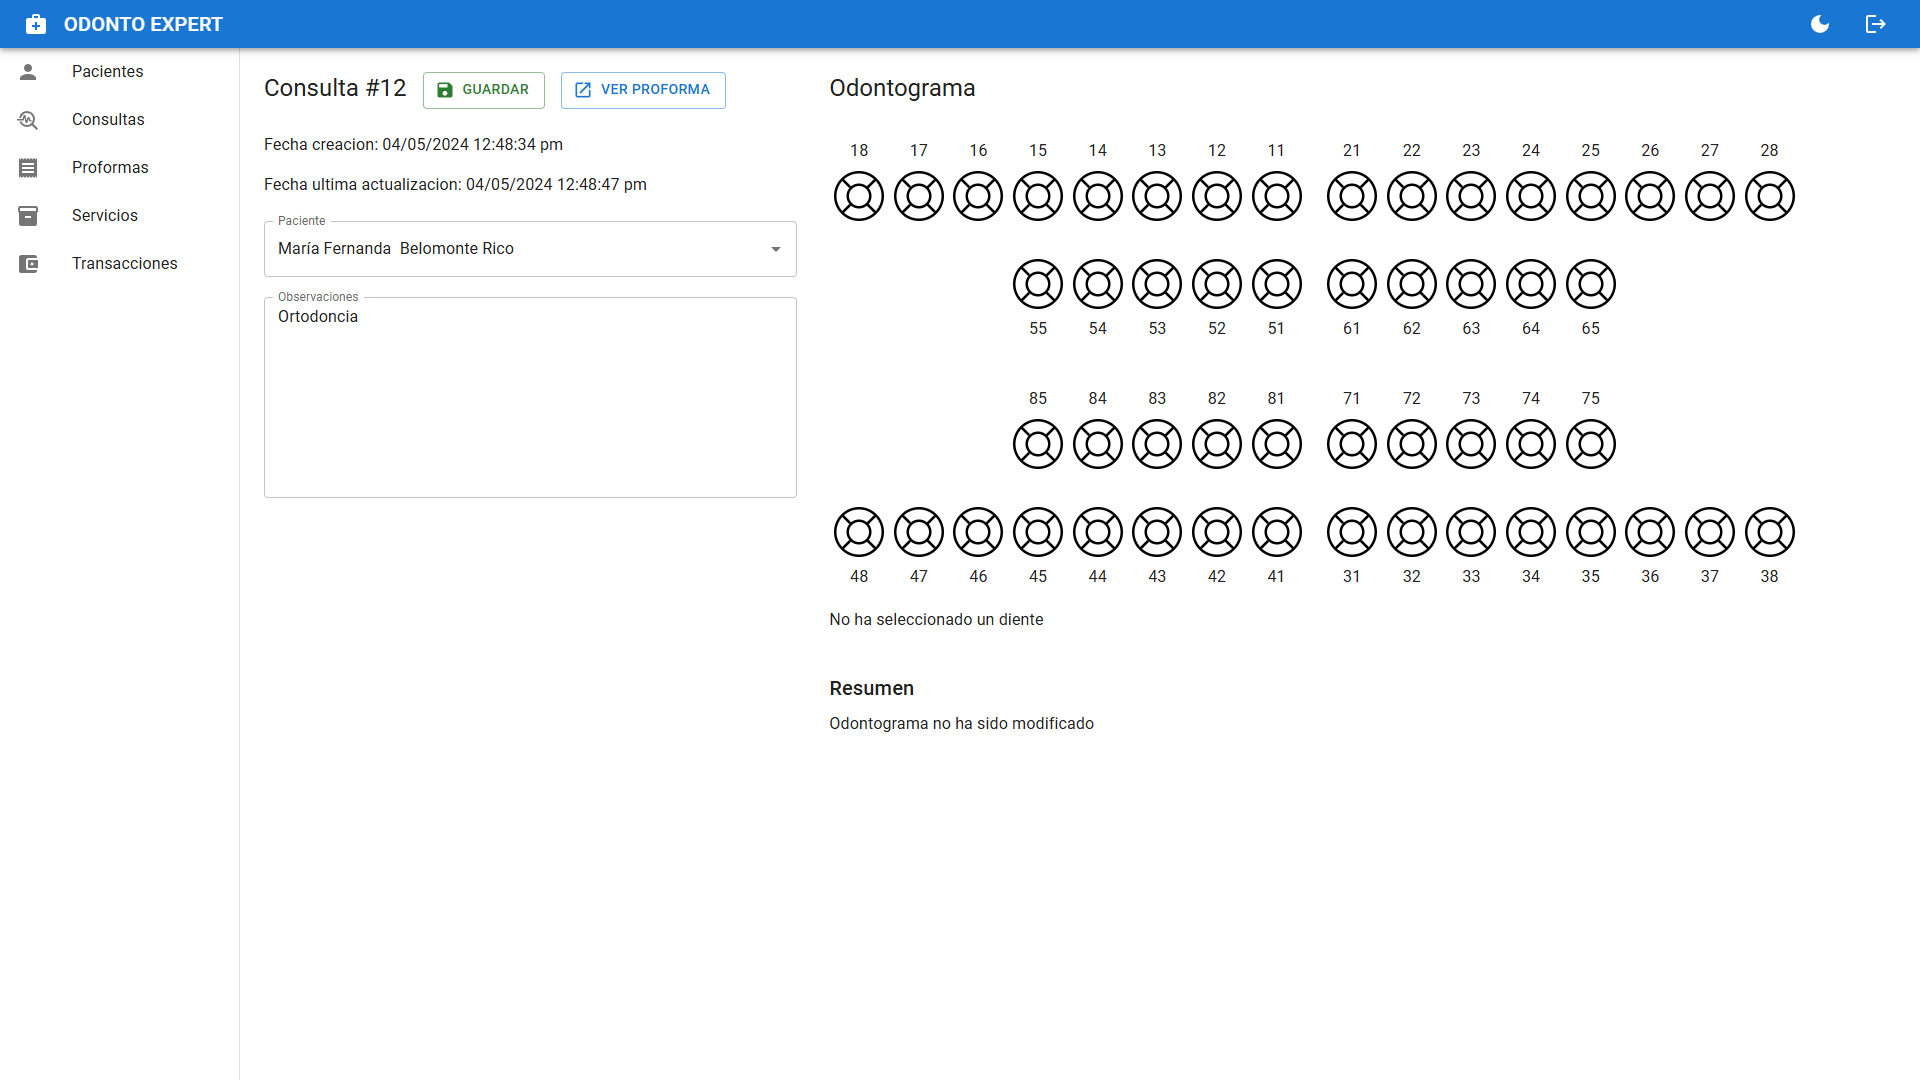The width and height of the screenshot is (1920, 1080).
Task: Navigate to Transacciones section
Action: (x=124, y=264)
